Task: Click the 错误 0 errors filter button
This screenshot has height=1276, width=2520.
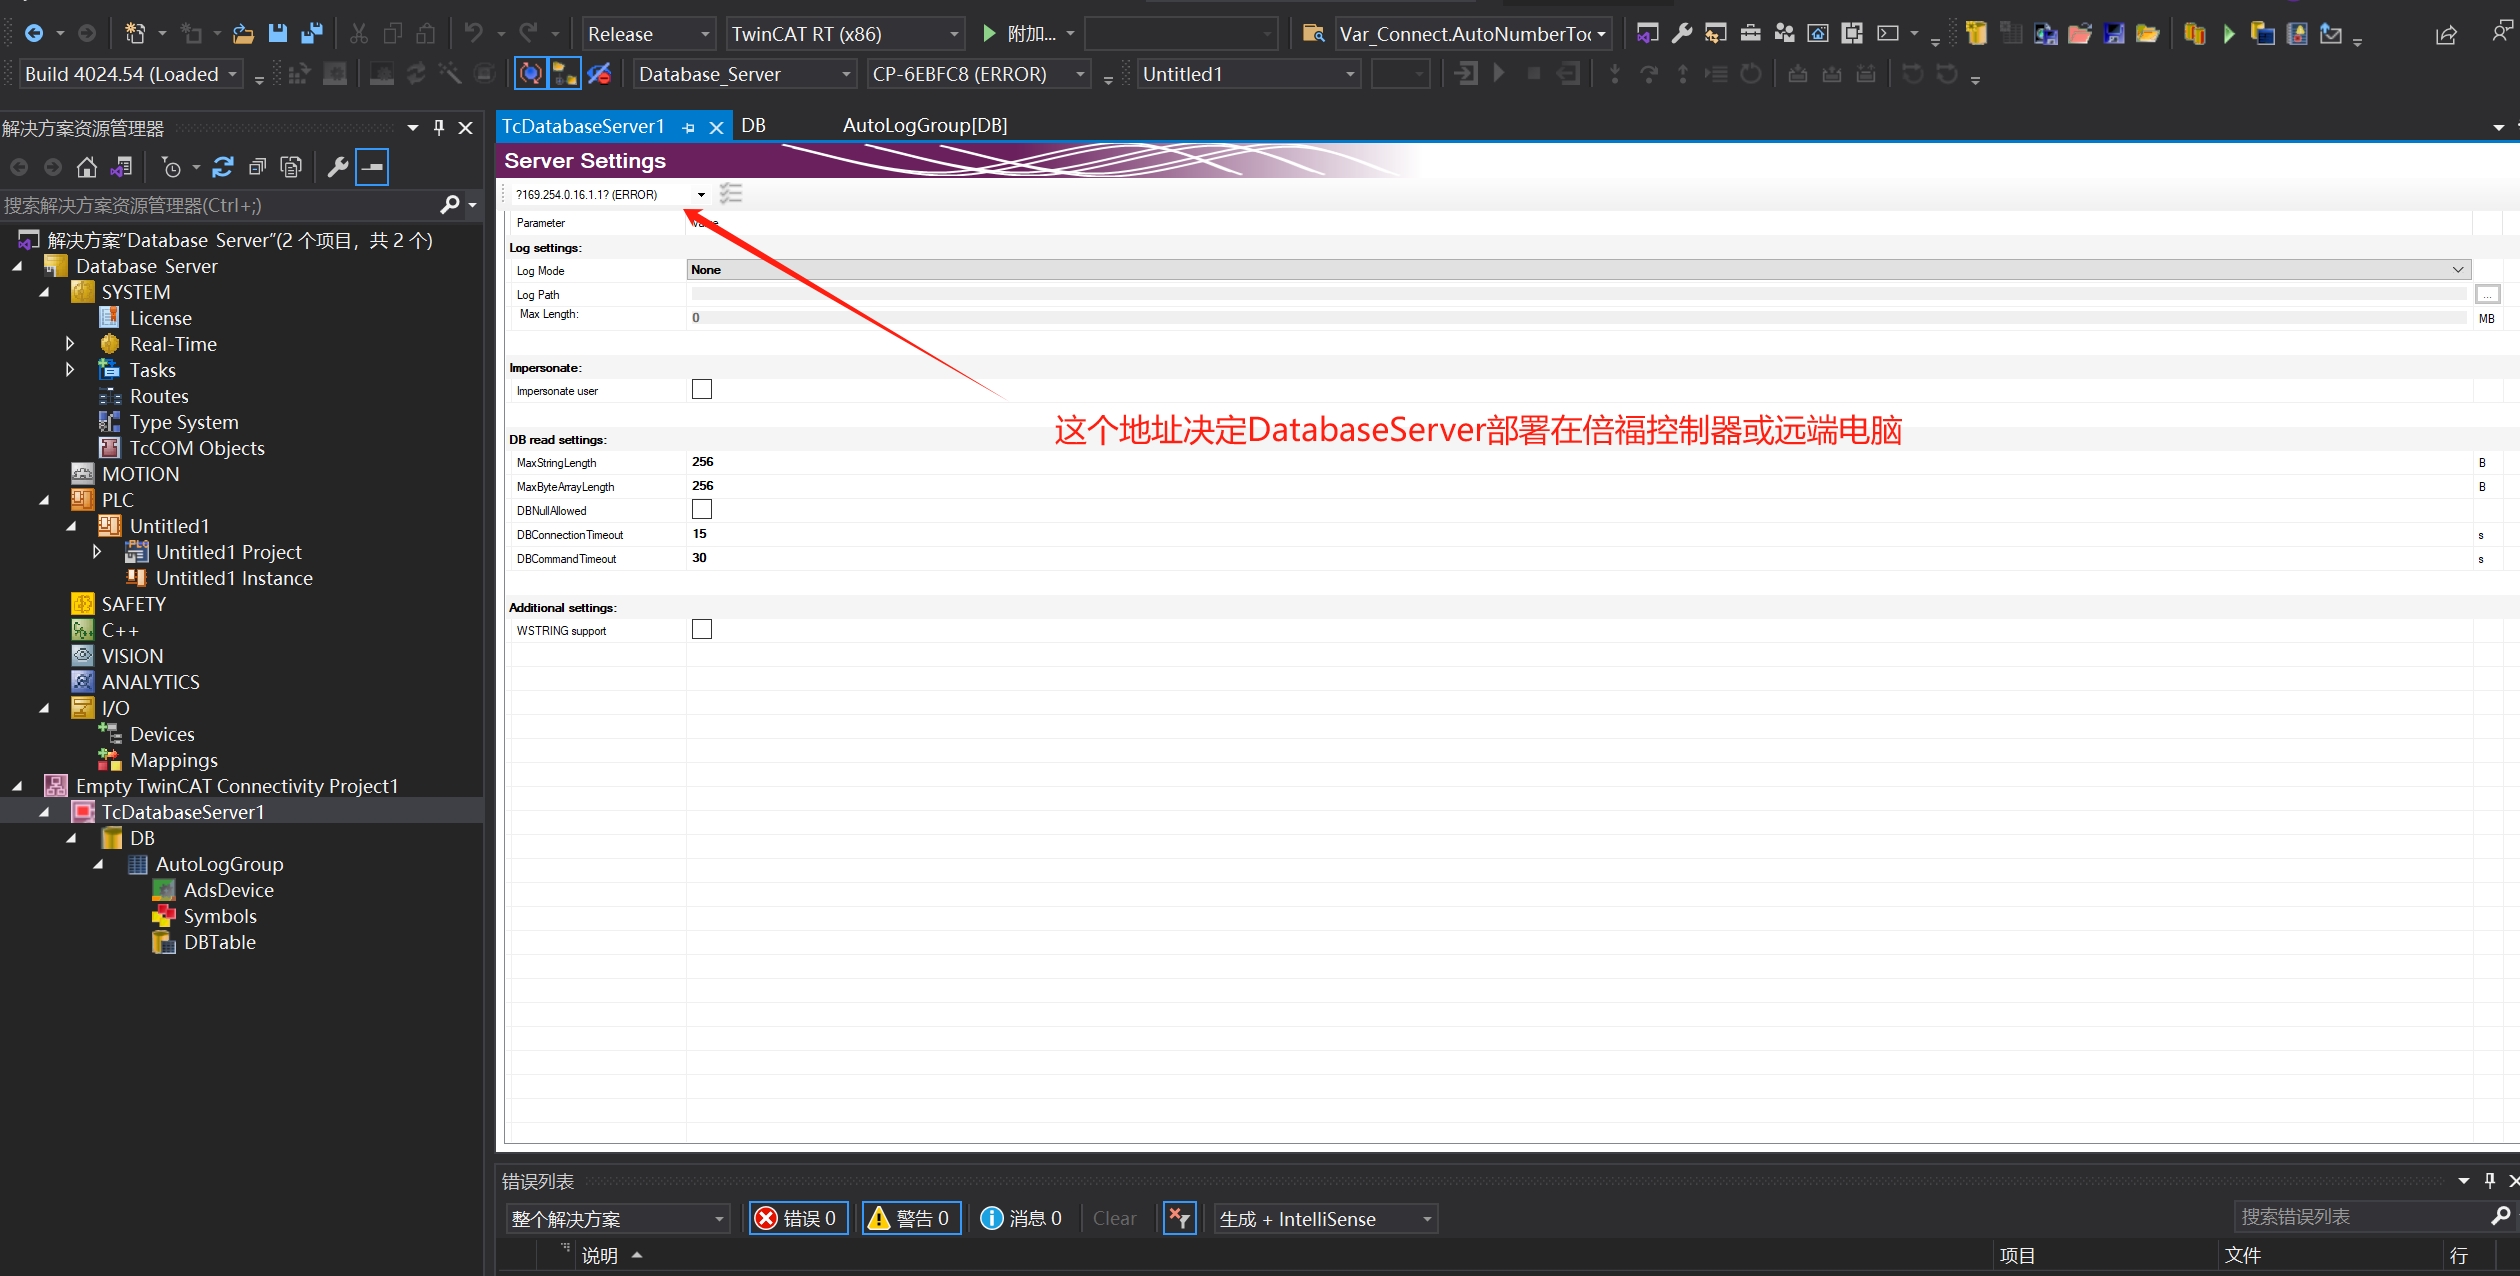Action: pos(798,1218)
